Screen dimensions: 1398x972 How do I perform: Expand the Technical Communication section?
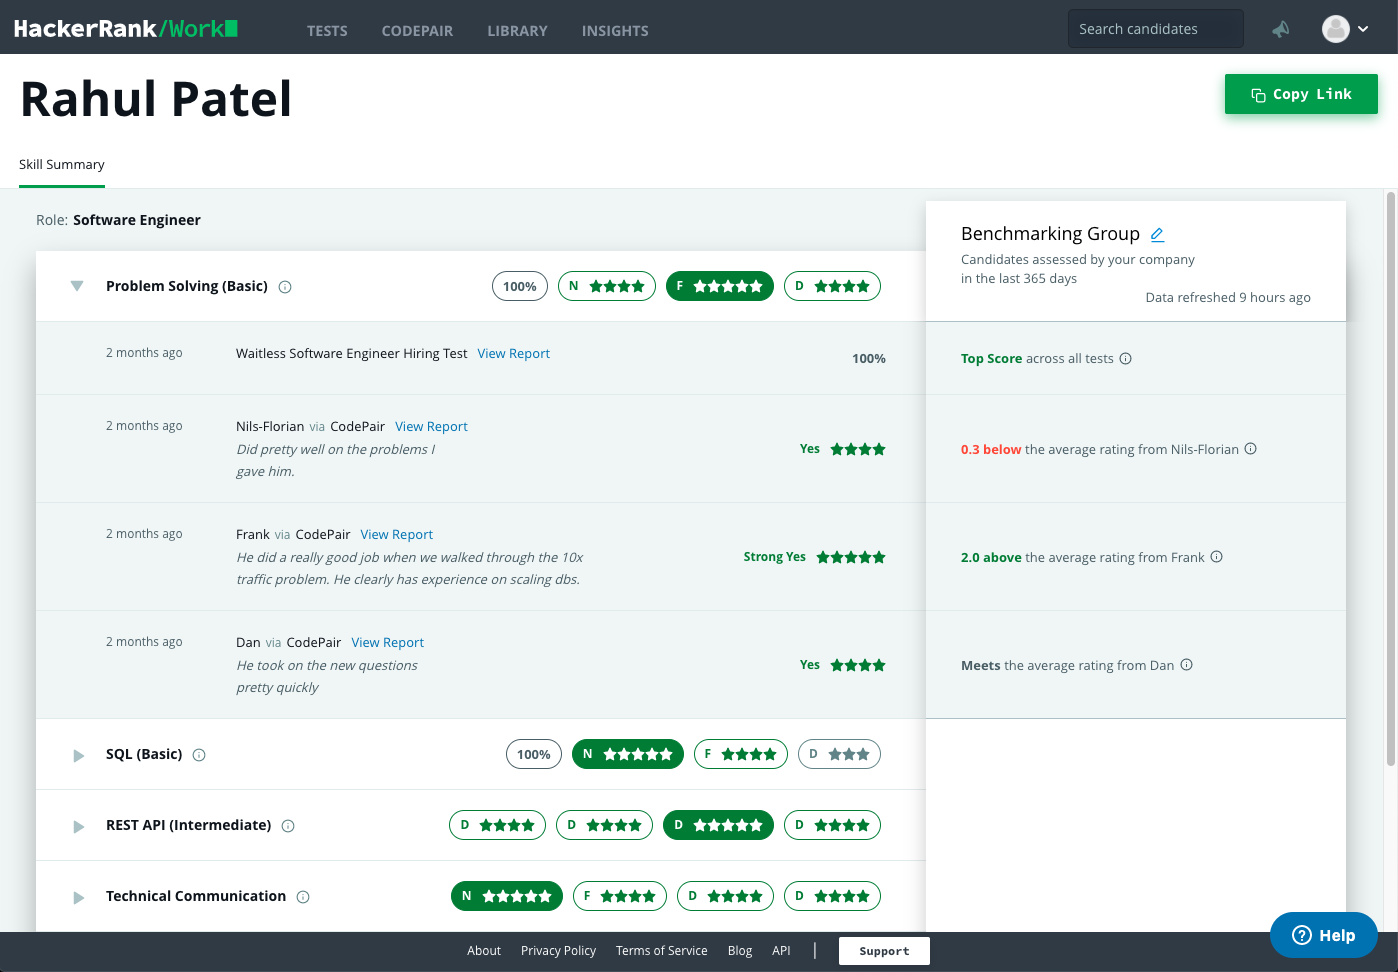click(78, 897)
